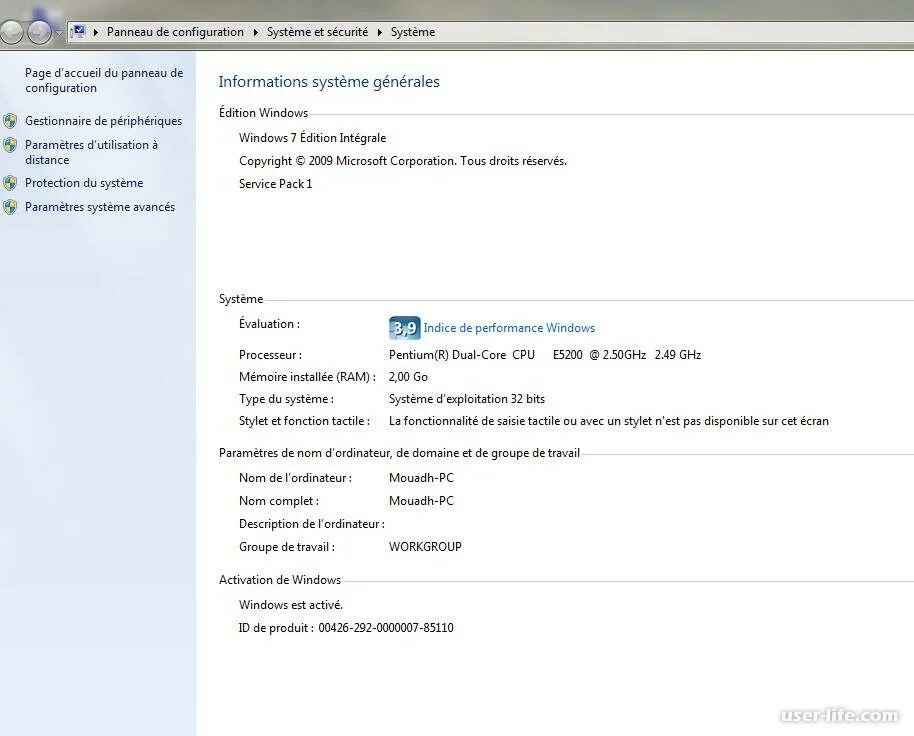
Task: Select processor value Pentium(R) Dual-Core CPU E5200
Action: click(x=544, y=355)
